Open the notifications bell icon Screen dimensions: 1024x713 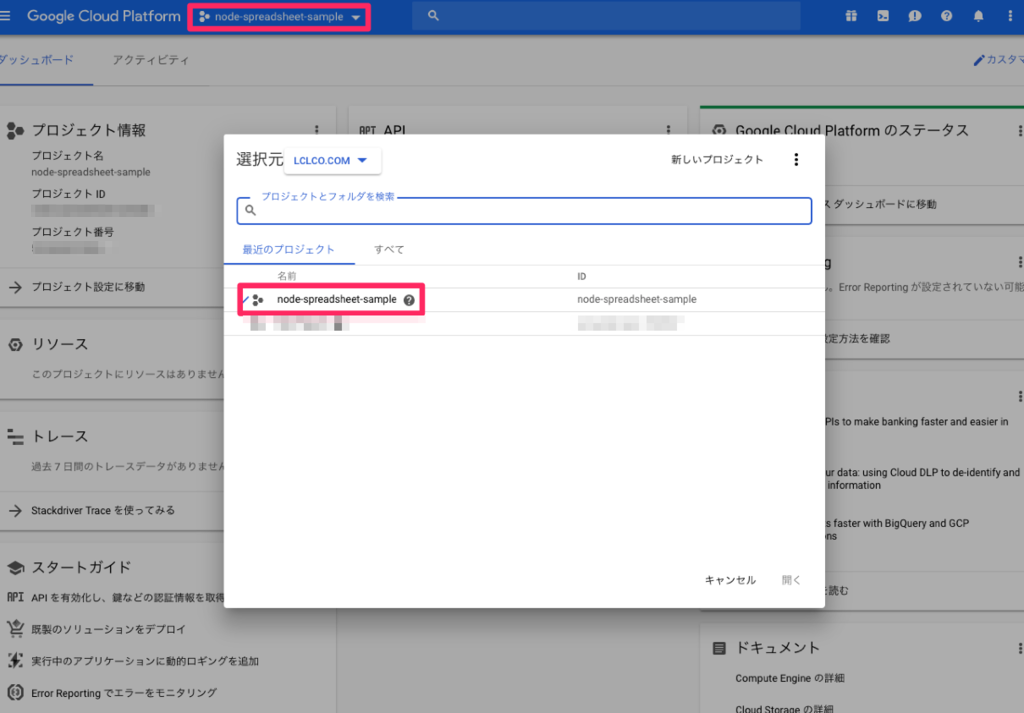coord(978,15)
